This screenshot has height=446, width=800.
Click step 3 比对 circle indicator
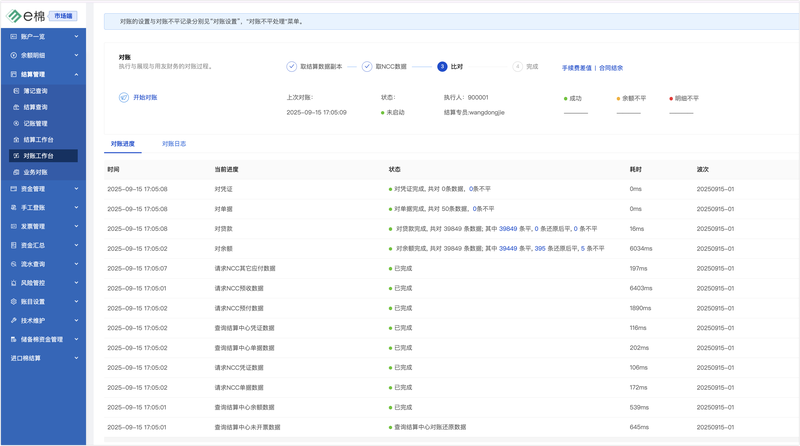(x=442, y=67)
